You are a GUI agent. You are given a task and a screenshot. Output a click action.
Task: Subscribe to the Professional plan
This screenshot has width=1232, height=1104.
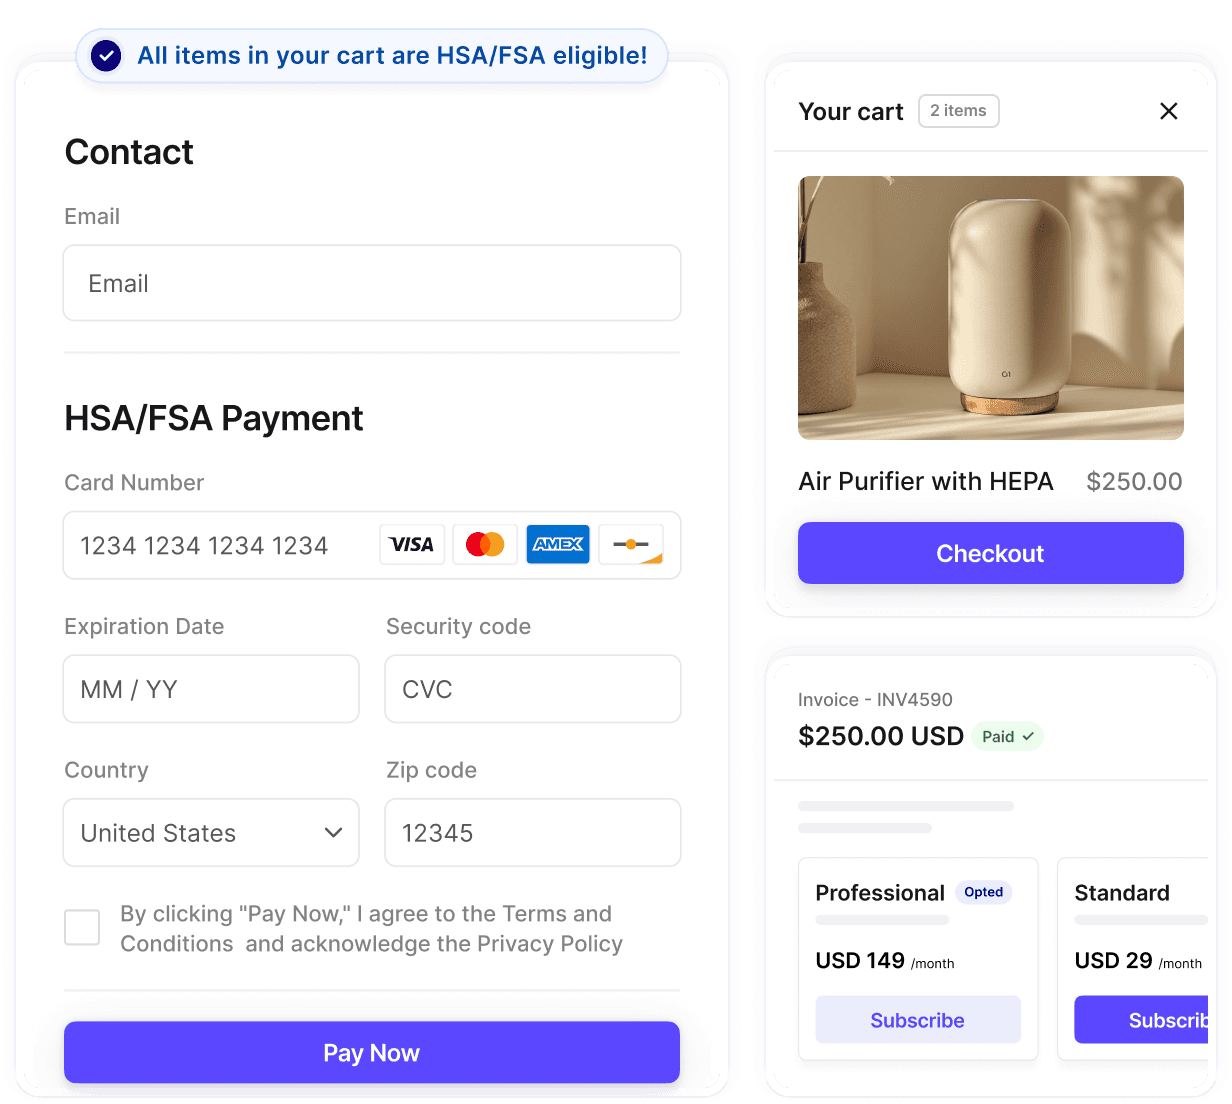[x=918, y=1020]
